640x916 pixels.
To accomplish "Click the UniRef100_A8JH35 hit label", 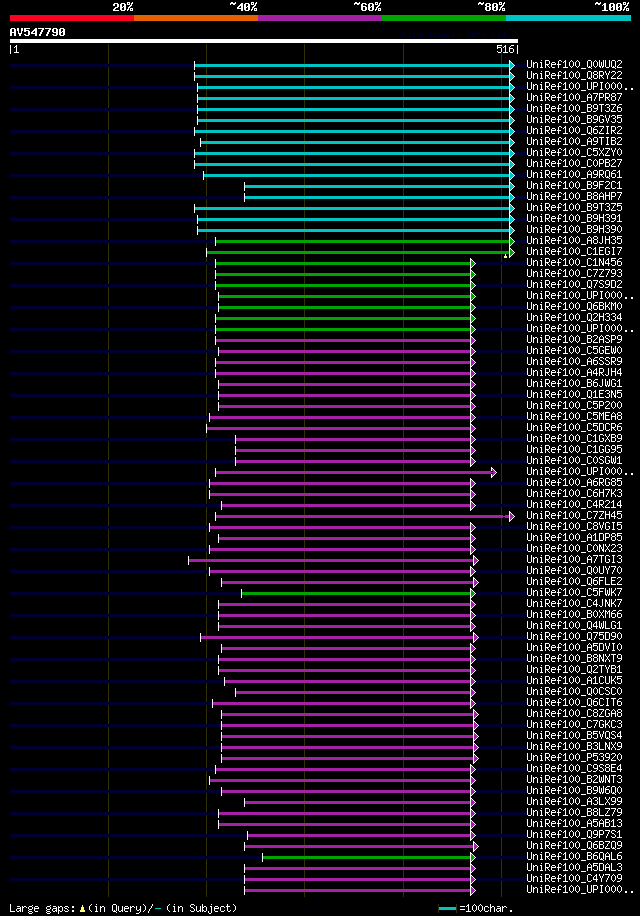I will [x=574, y=240].
